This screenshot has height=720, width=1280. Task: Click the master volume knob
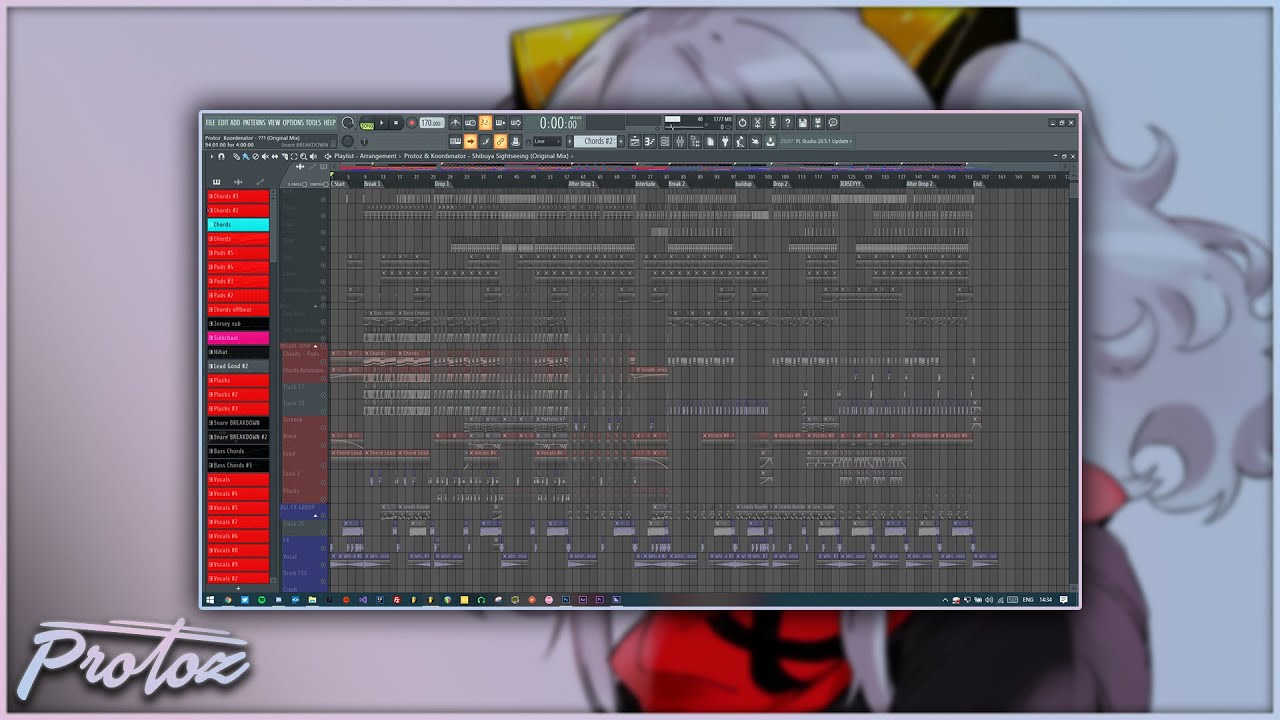[x=348, y=123]
